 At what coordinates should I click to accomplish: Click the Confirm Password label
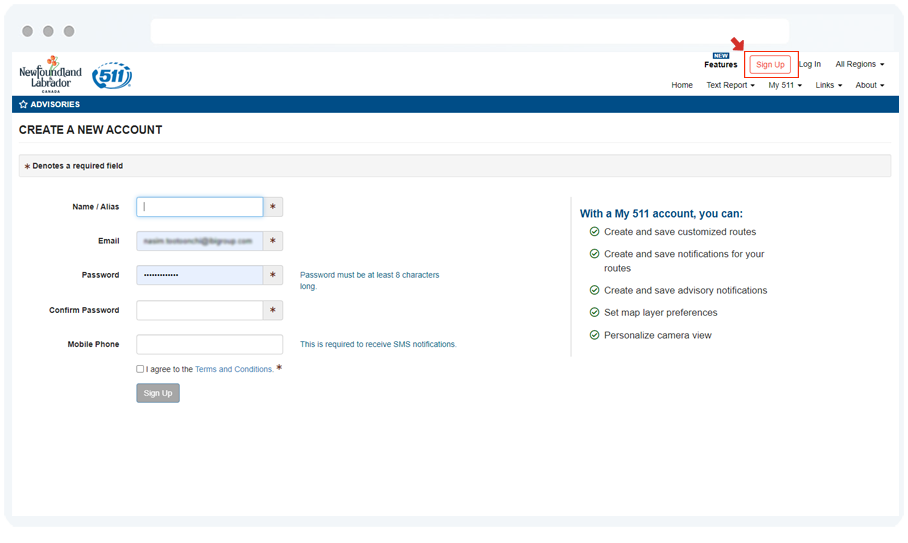[84, 310]
